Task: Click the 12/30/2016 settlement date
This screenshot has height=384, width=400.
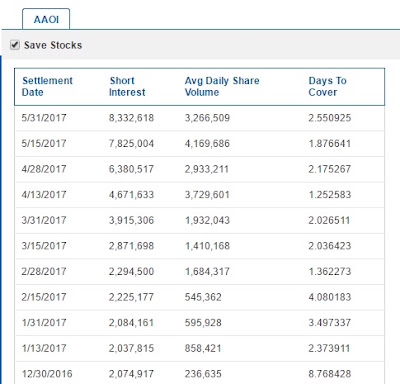Action: [x=47, y=374]
